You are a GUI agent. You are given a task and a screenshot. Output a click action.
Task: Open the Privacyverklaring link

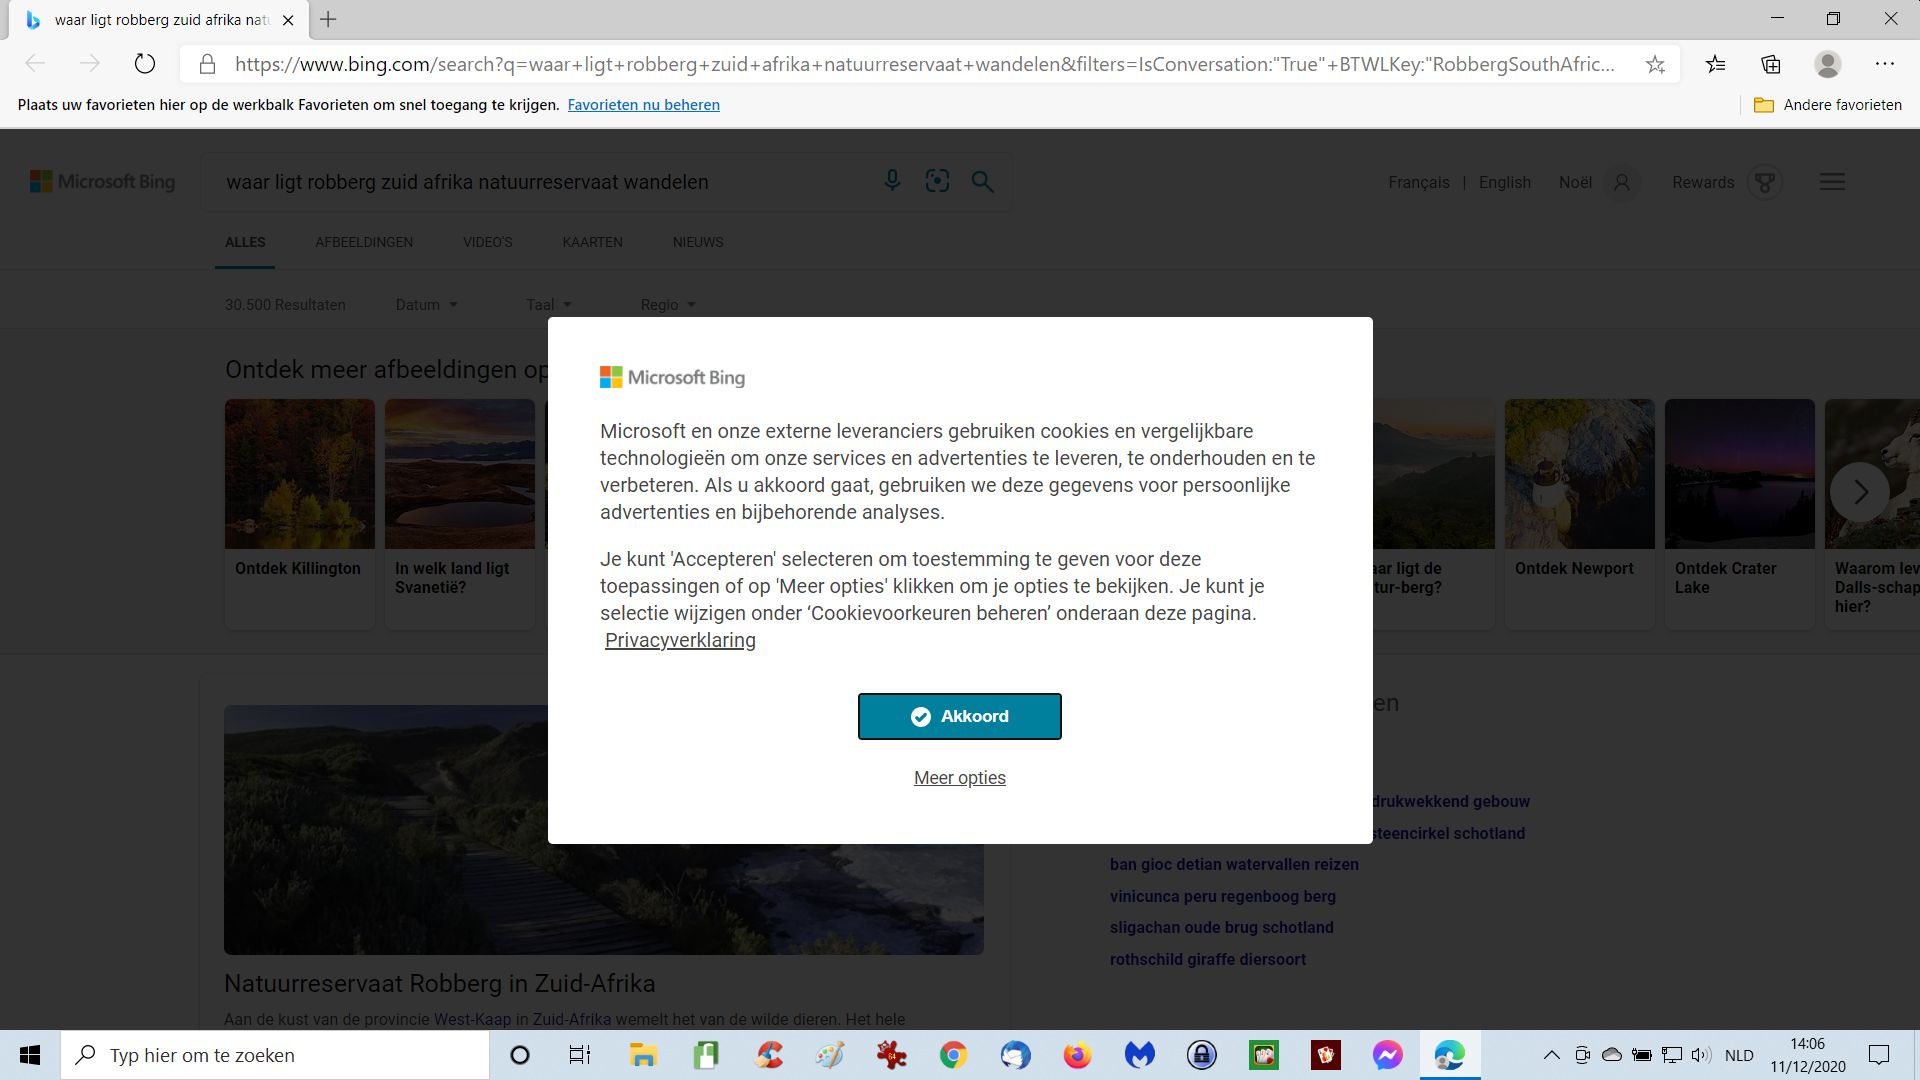[x=680, y=640]
